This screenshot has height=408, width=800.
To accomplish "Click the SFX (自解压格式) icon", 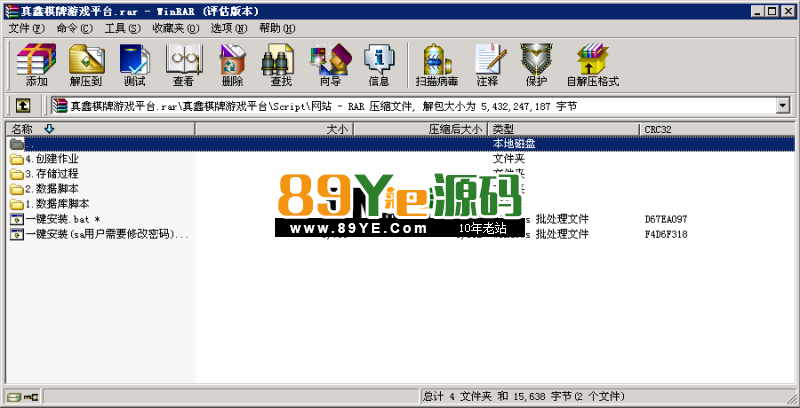I will coord(593,65).
